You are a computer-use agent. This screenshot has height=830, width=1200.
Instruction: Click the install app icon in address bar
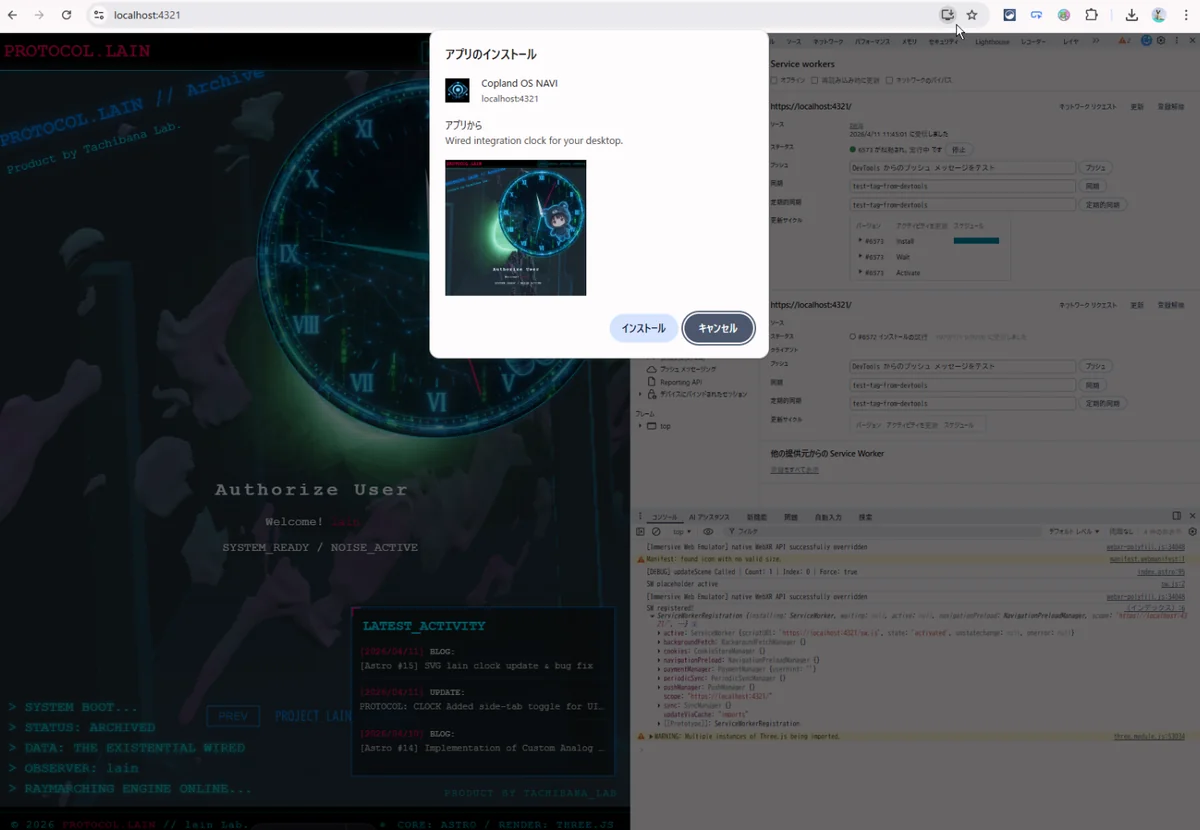point(947,15)
